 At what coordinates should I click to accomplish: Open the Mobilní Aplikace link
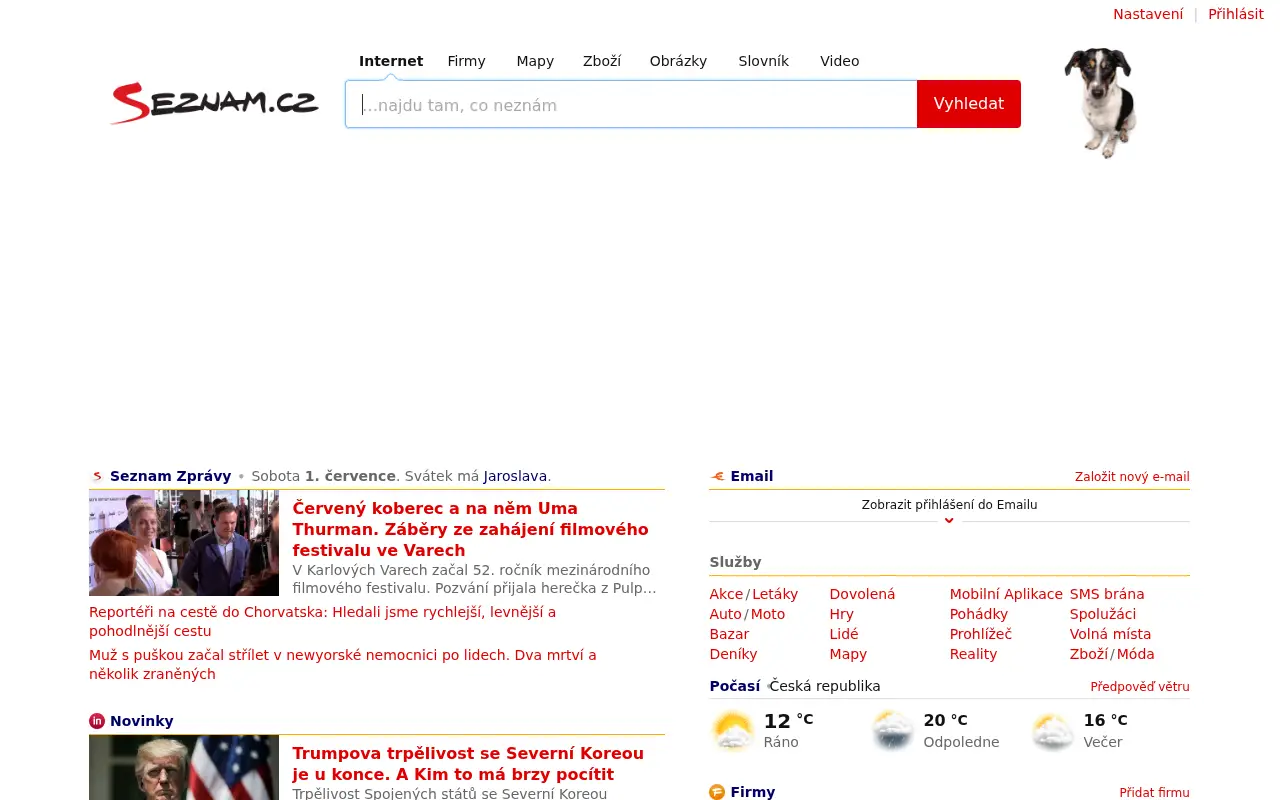1006,594
